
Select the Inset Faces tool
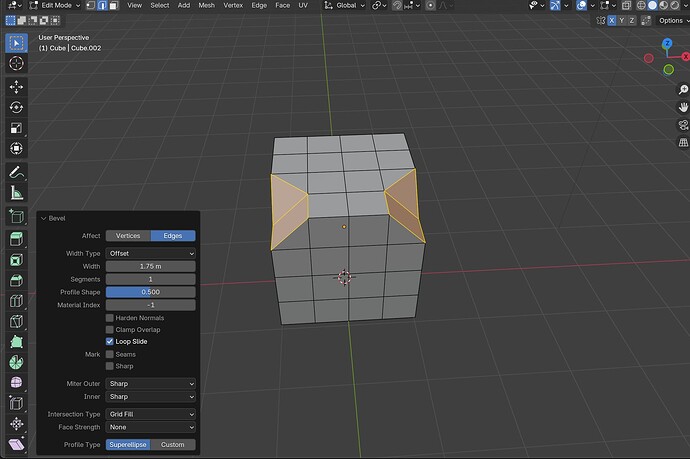(x=16, y=260)
